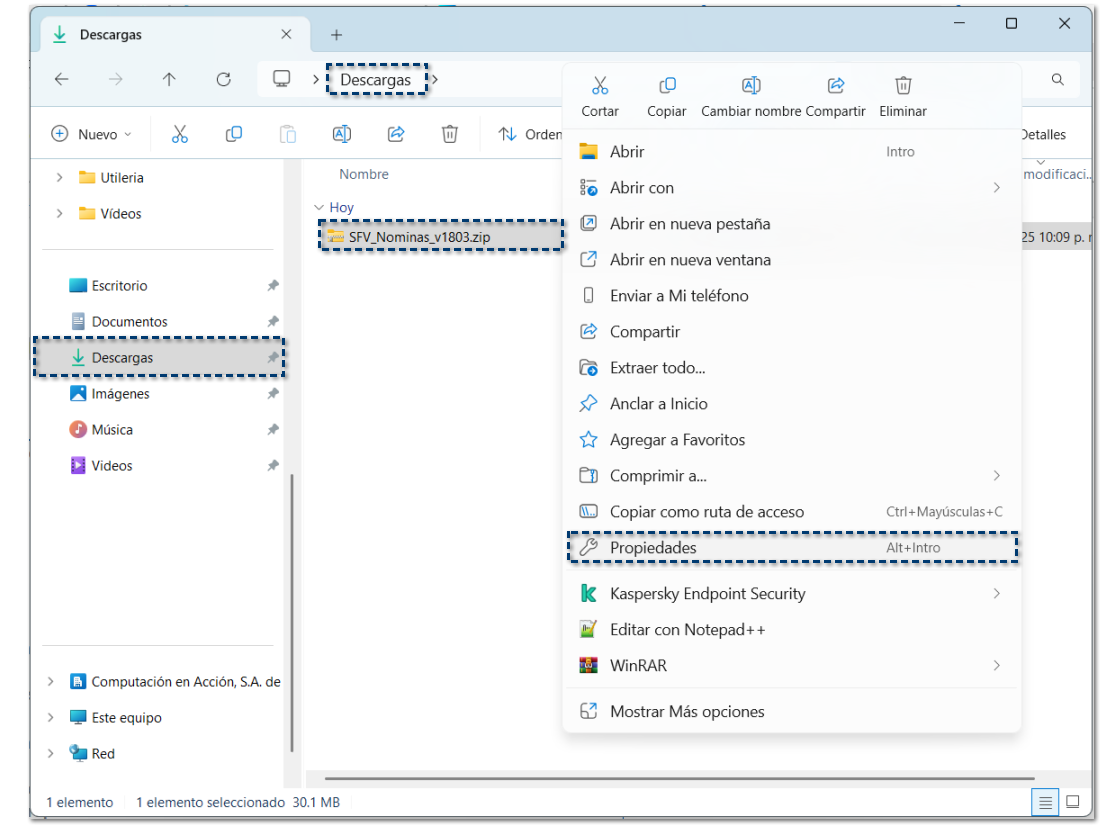Click the Cambiar nombre icon in context menu
Viewport: 1103px width, 828px height.
coord(751,86)
